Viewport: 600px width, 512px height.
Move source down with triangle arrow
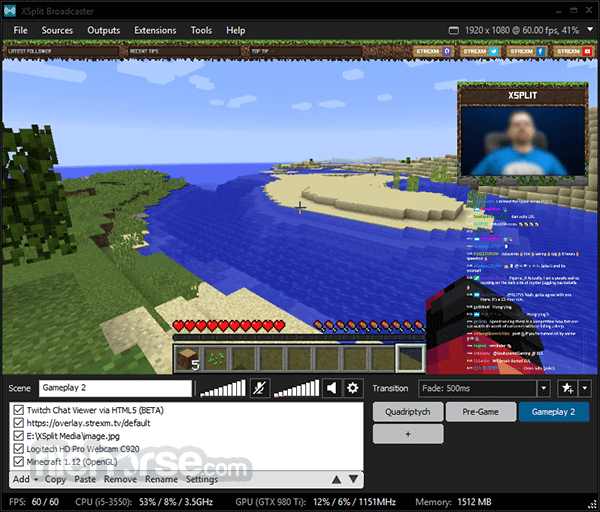(354, 479)
